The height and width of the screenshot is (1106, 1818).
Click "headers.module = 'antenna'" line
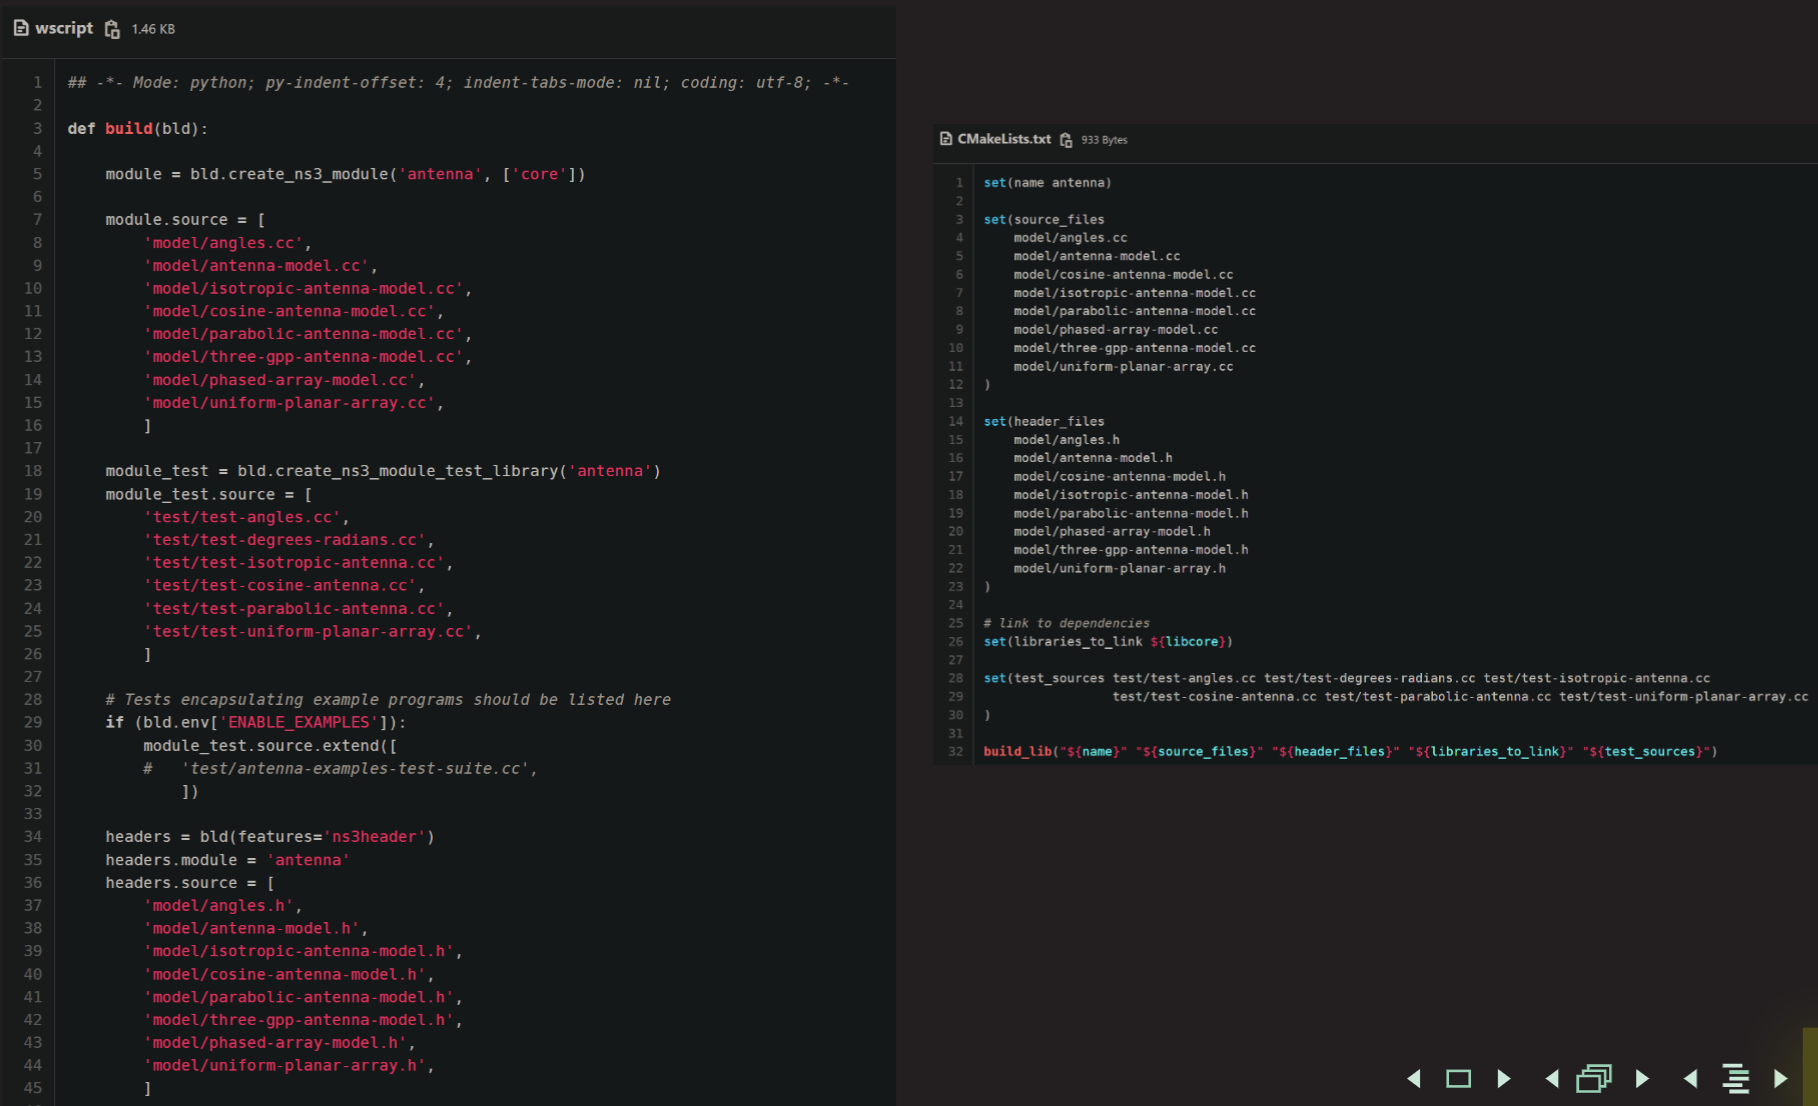point(227,859)
